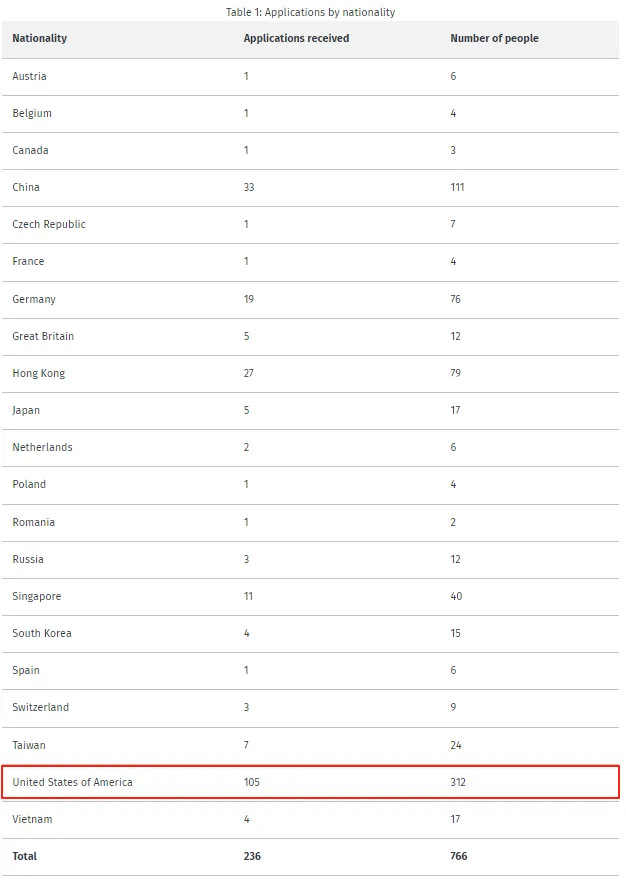Screen dimensions: 626x892
Task: Click the Total row label
Action: click(25, 857)
